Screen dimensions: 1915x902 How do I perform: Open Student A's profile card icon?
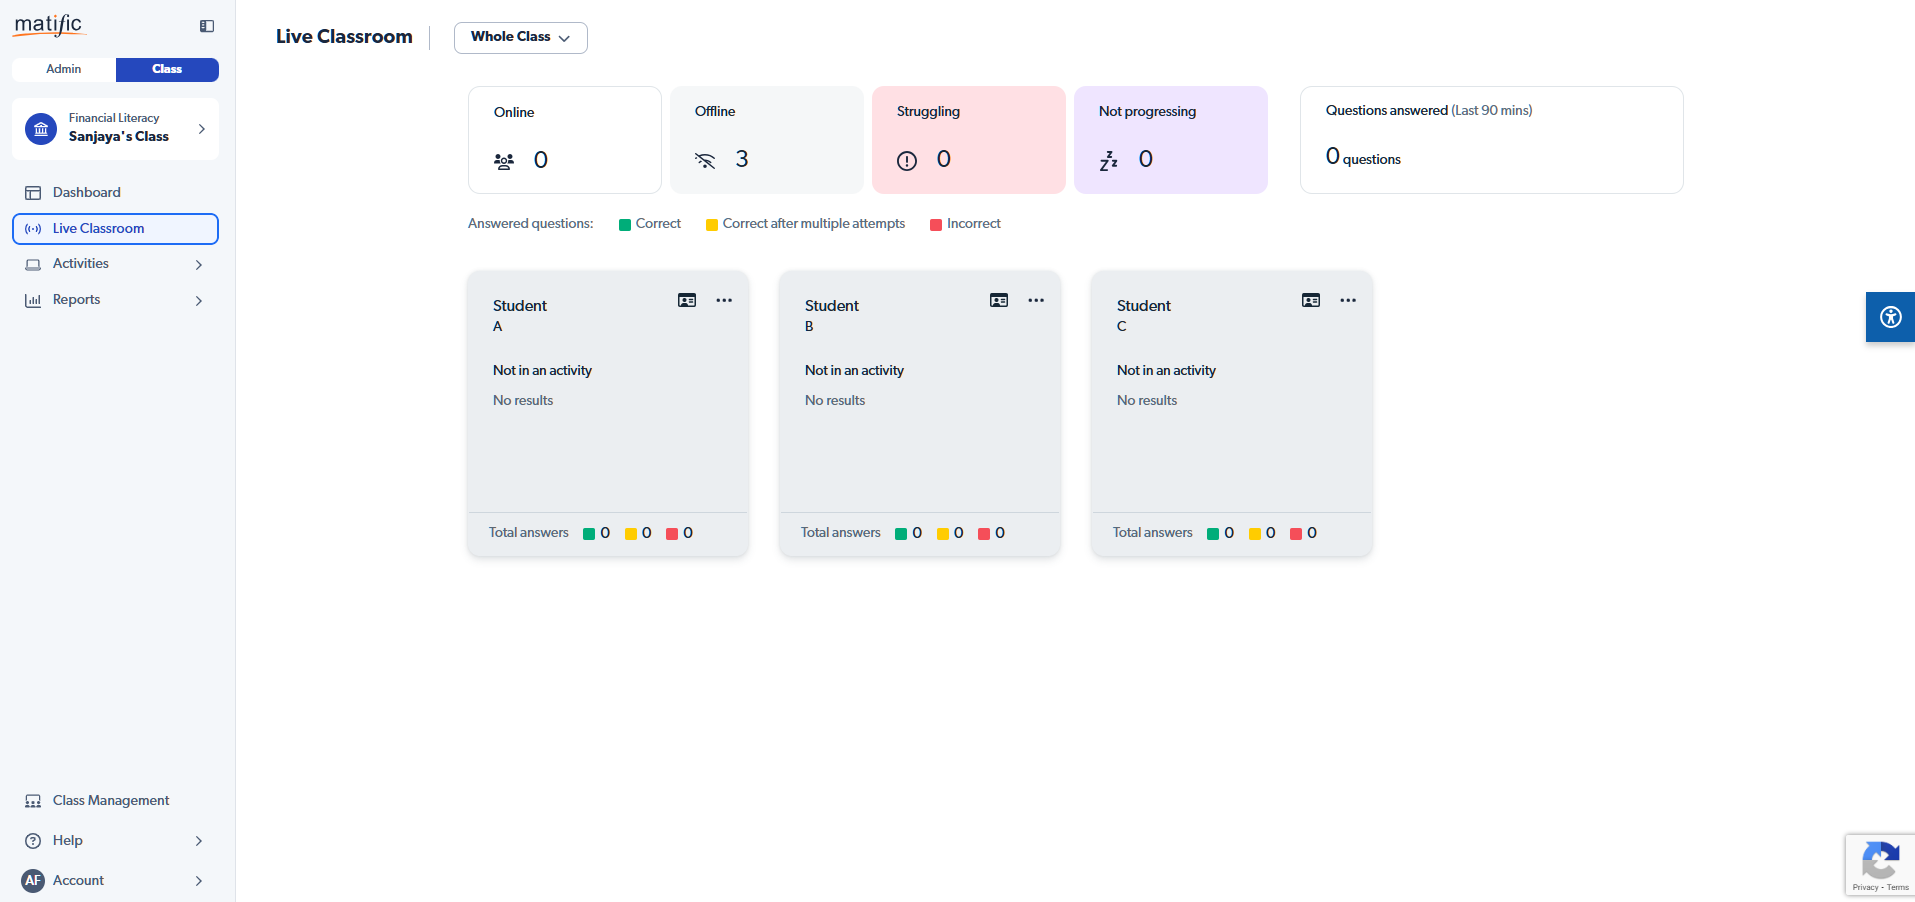pyautogui.click(x=687, y=300)
